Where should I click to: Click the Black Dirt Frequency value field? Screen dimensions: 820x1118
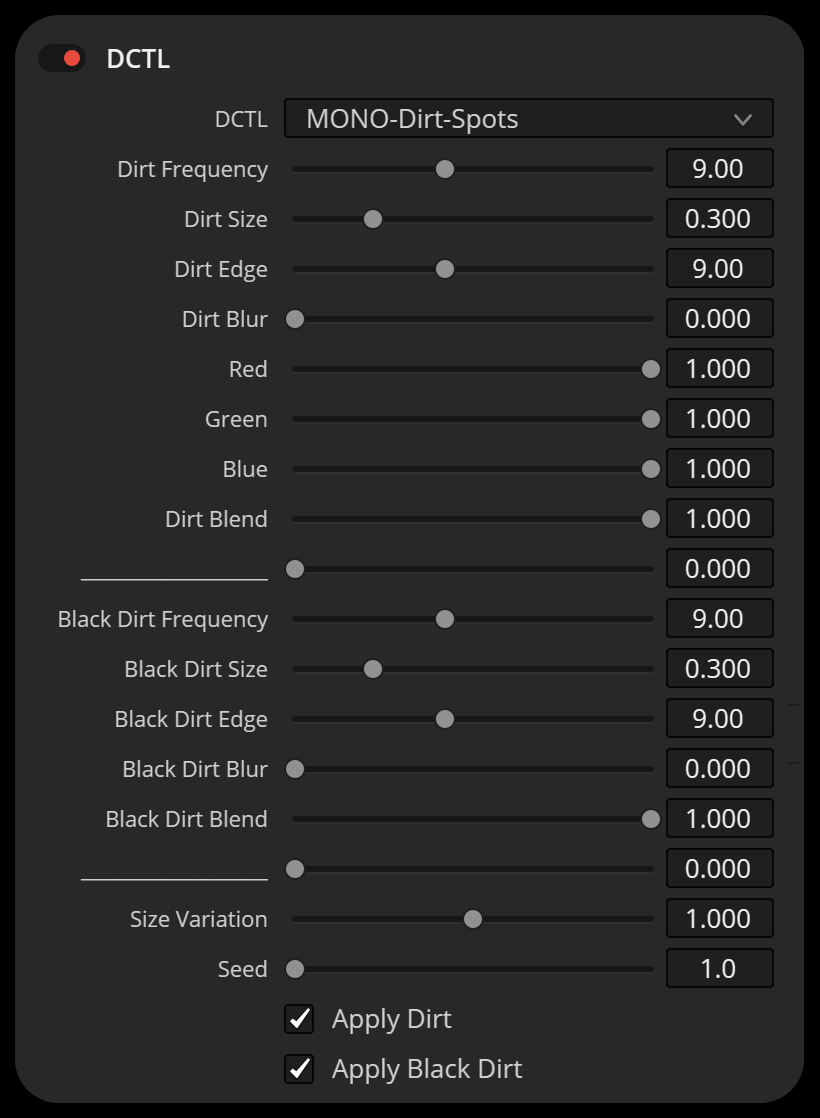(x=719, y=619)
